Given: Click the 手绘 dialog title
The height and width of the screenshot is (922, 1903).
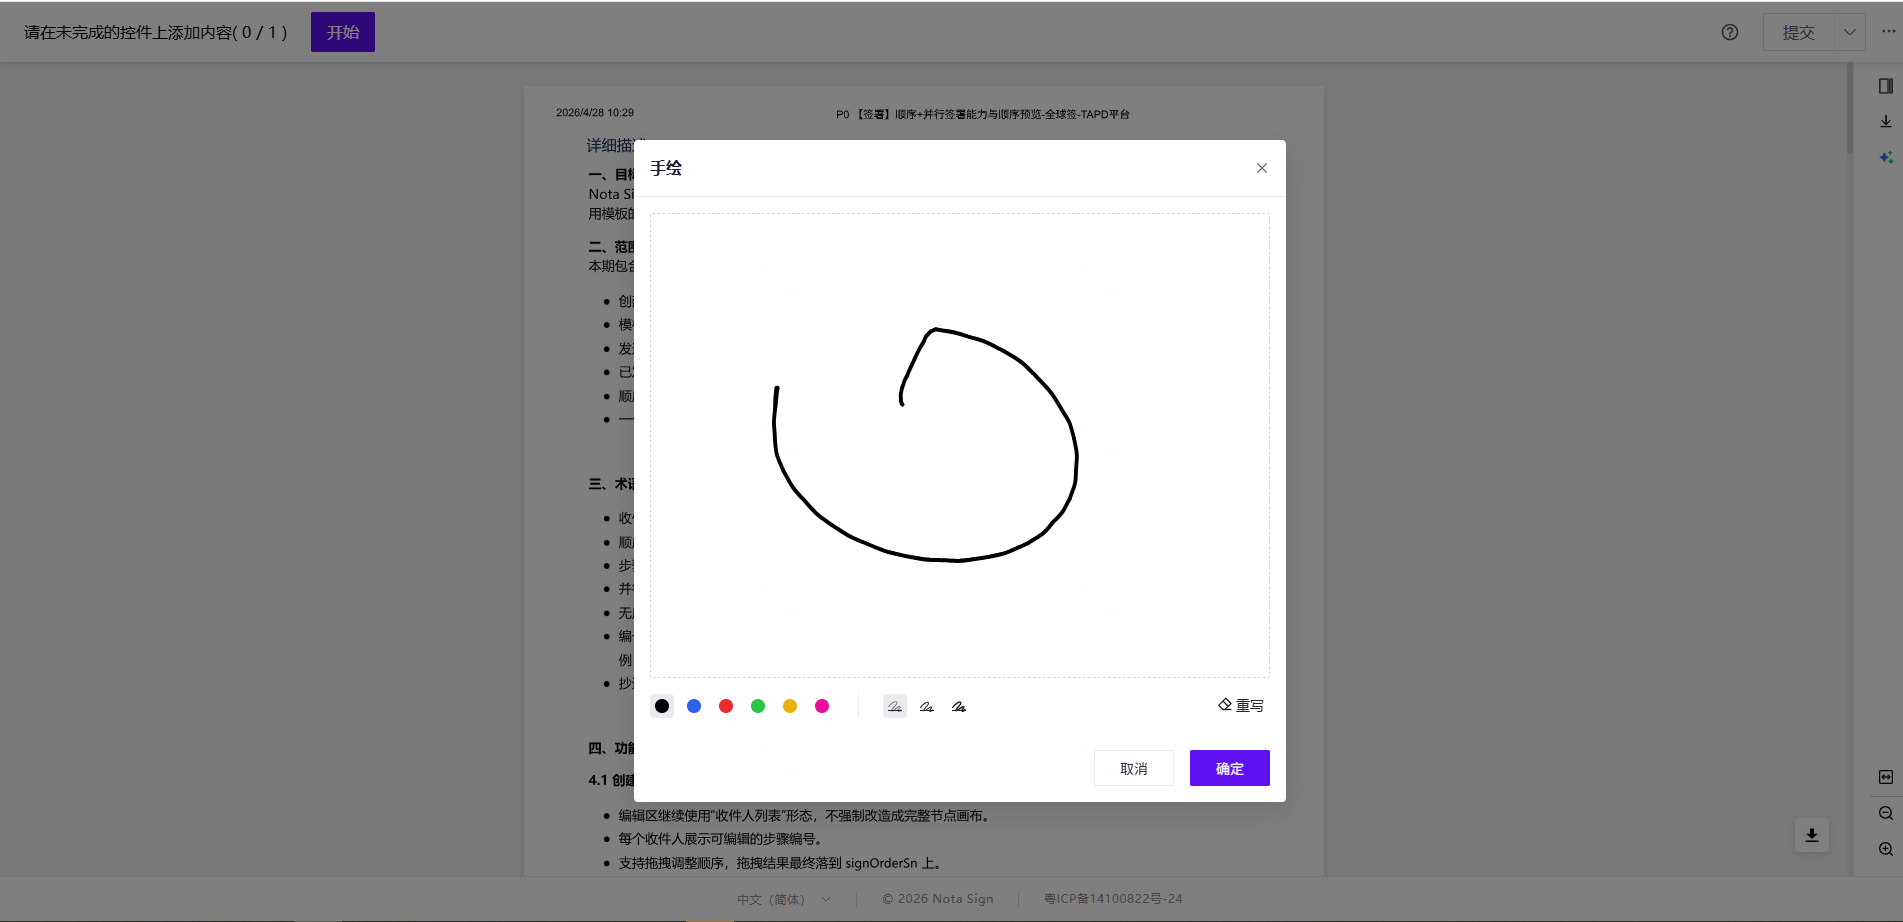Looking at the screenshot, I should point(666,168).
